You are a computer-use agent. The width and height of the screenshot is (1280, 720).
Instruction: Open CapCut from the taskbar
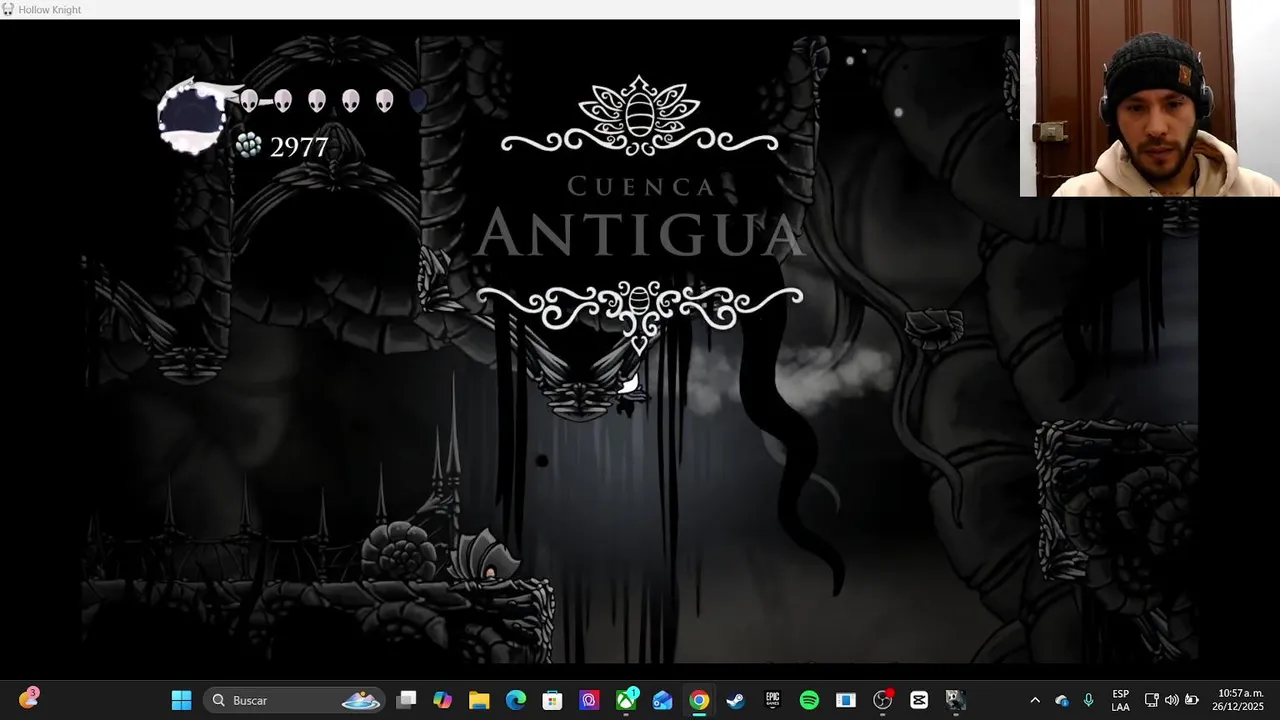click(x=919, y=700)
